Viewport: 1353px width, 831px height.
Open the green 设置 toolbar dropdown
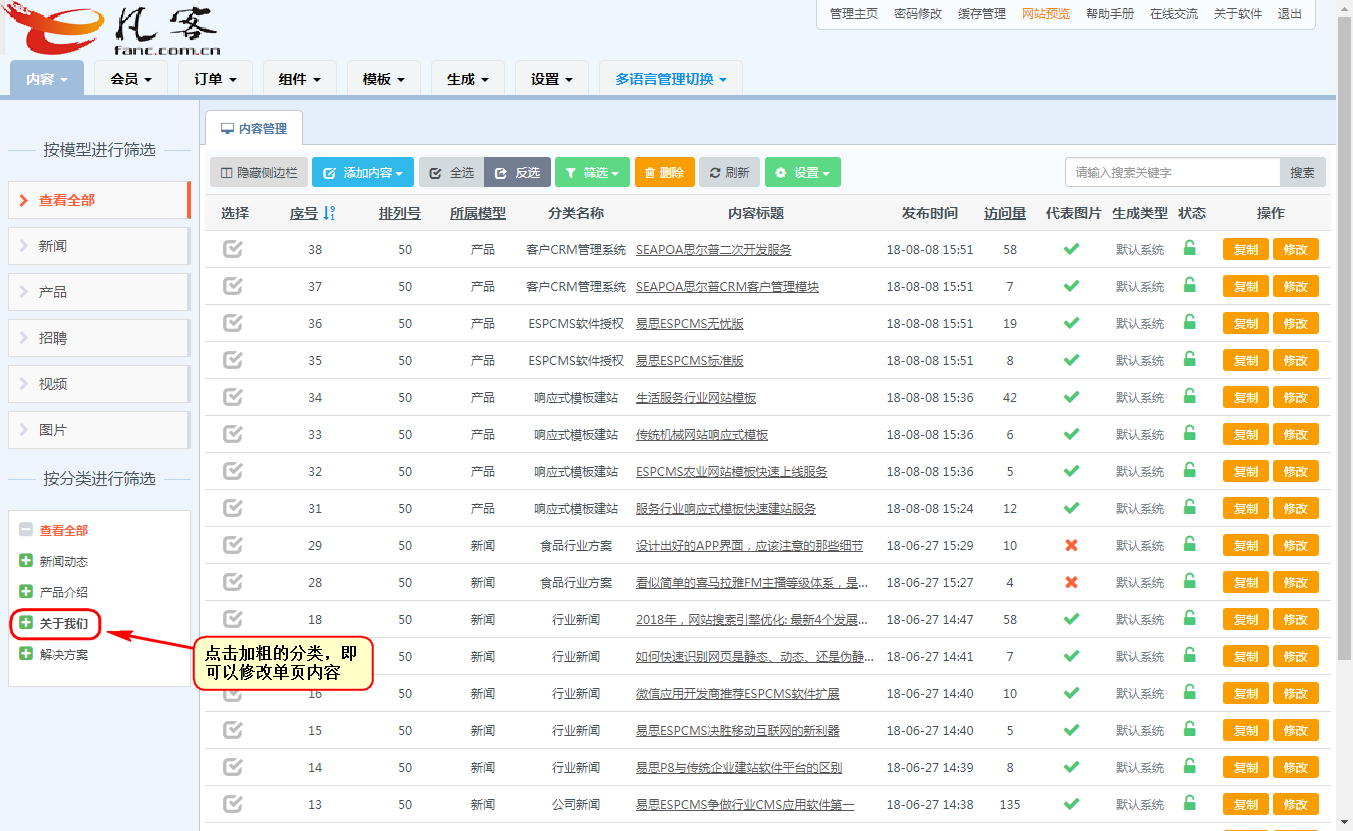click(803, 172)
